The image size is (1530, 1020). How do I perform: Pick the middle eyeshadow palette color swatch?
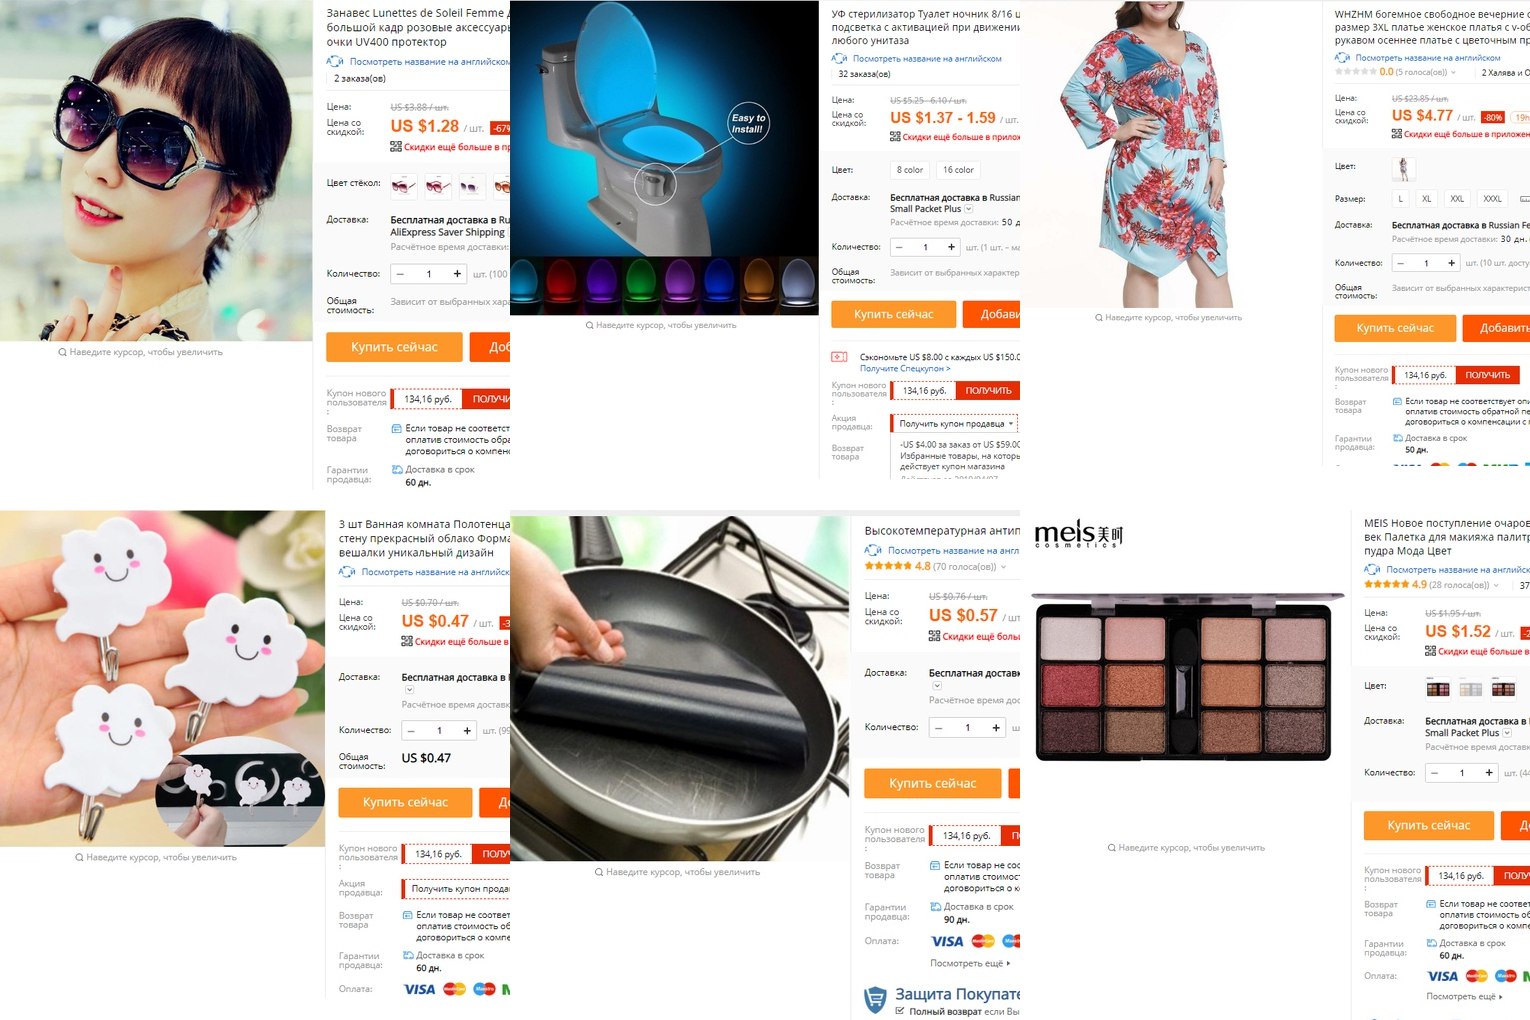click(1471, 688)
